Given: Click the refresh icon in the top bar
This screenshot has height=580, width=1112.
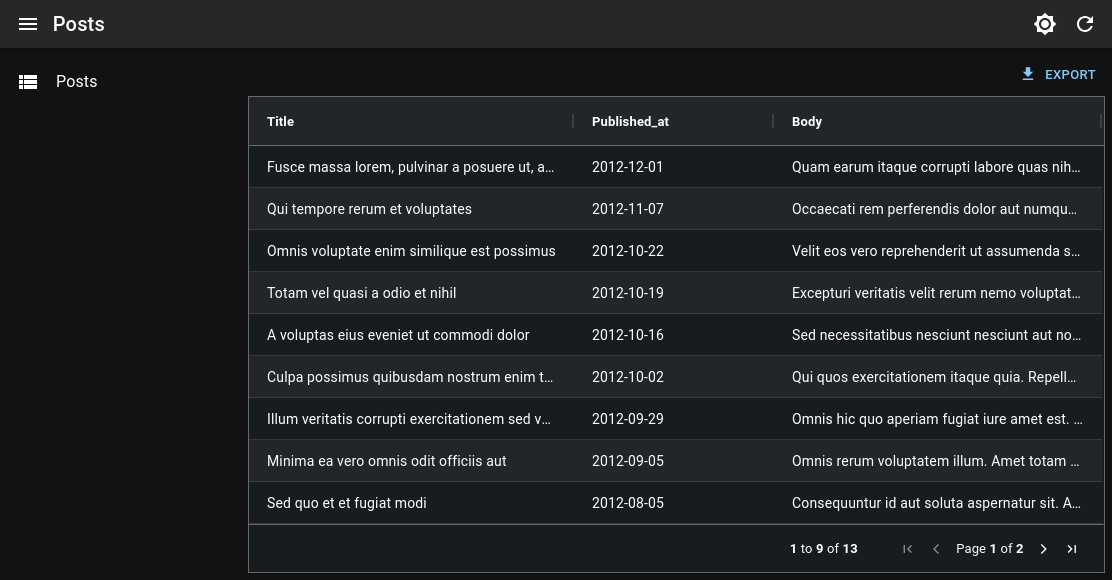Looking at the screenshot, I should coord(1085,24).
